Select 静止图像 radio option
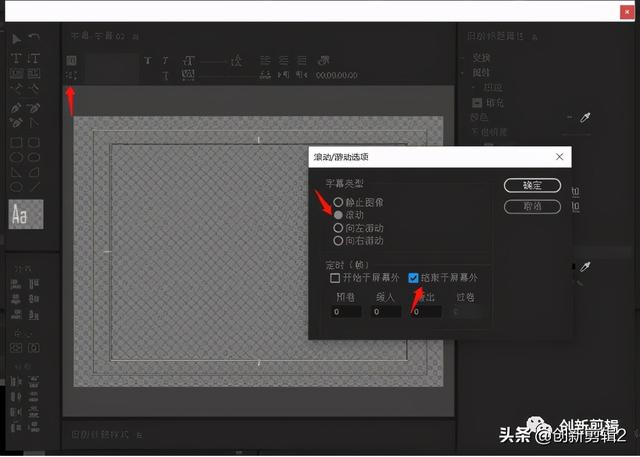The height and width of the screenshot is (457, 640). click(338, 202)
